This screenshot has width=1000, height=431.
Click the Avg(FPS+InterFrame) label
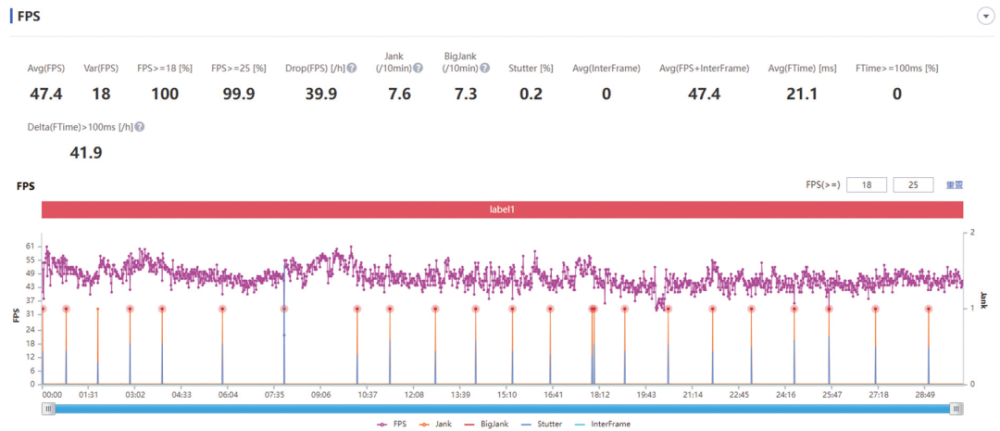click(x=704, y=68)
